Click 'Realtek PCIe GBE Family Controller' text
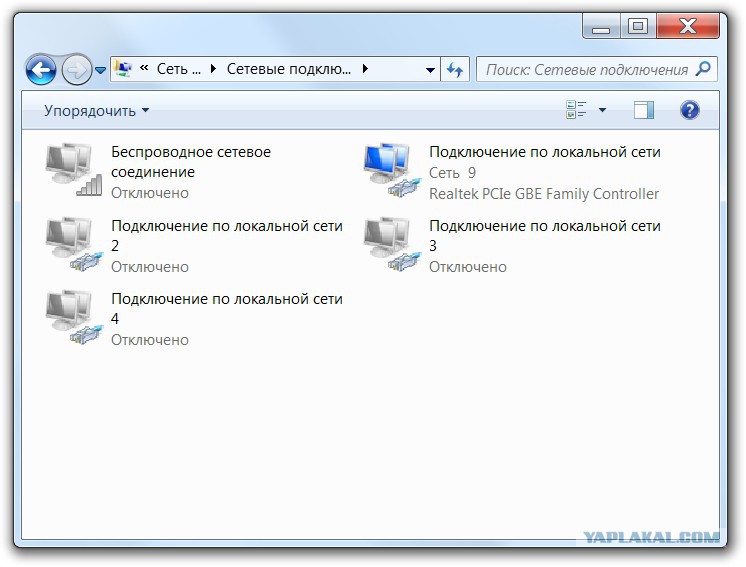Viewport: 746px width, 567px height. pyautogui.click(x=544, y=194)
